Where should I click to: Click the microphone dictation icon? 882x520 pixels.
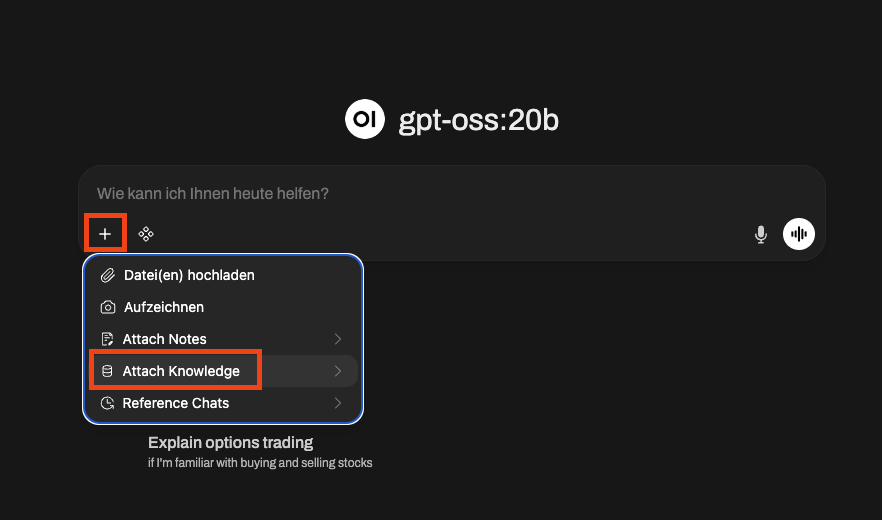pyautogui.click(x=761, y=234)
